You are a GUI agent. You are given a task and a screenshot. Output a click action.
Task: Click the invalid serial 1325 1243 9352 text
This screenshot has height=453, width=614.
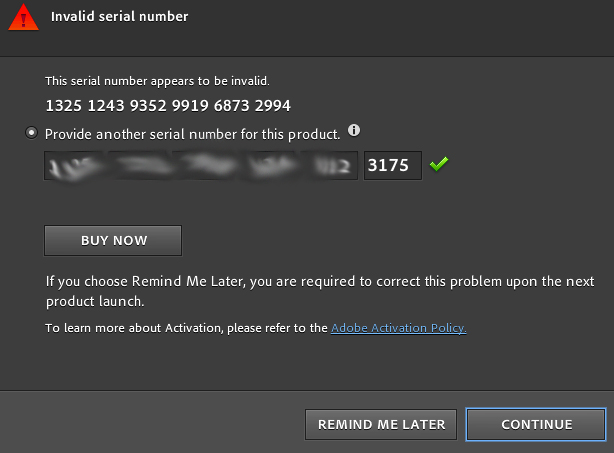[x=168, y=106]
